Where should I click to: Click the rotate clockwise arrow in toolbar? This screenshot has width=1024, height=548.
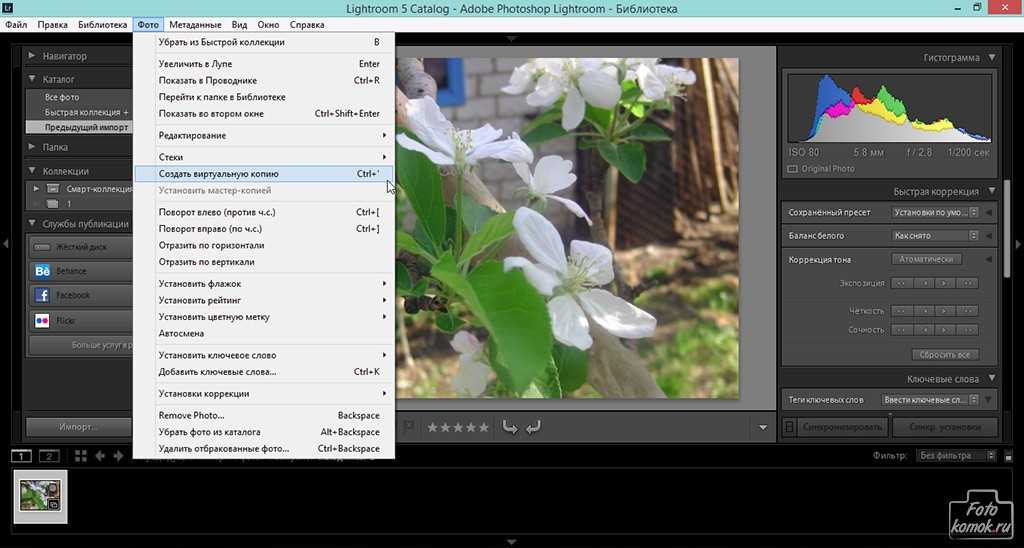[533, 427]
